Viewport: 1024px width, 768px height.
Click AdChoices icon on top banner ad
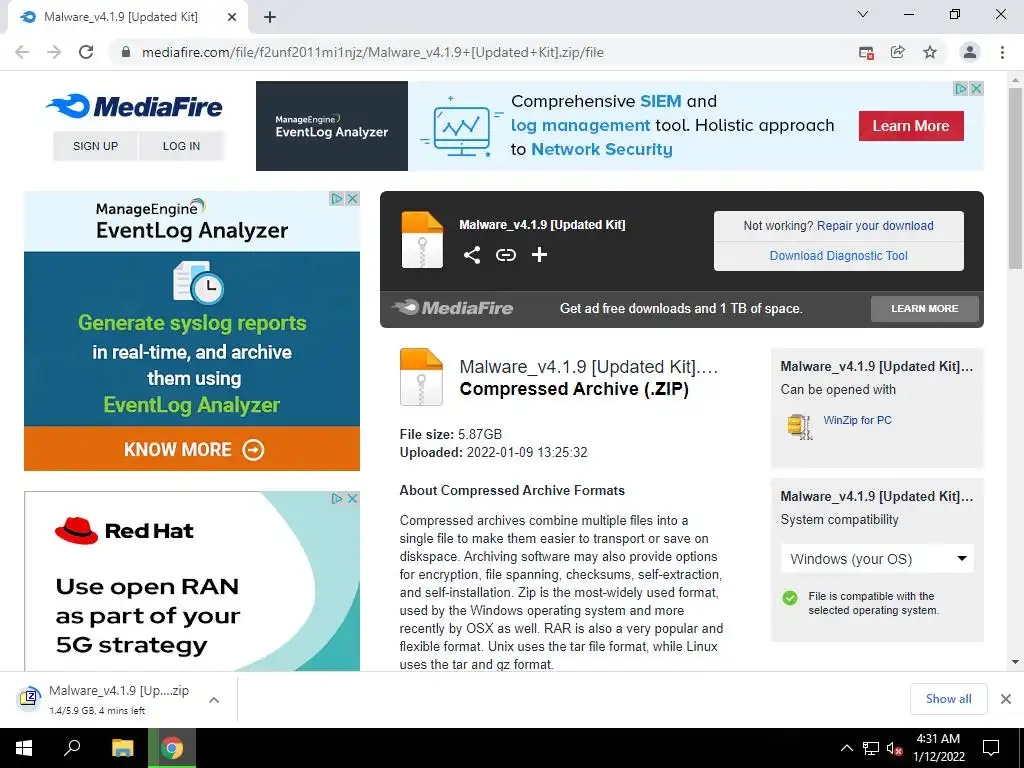(961, 88)
